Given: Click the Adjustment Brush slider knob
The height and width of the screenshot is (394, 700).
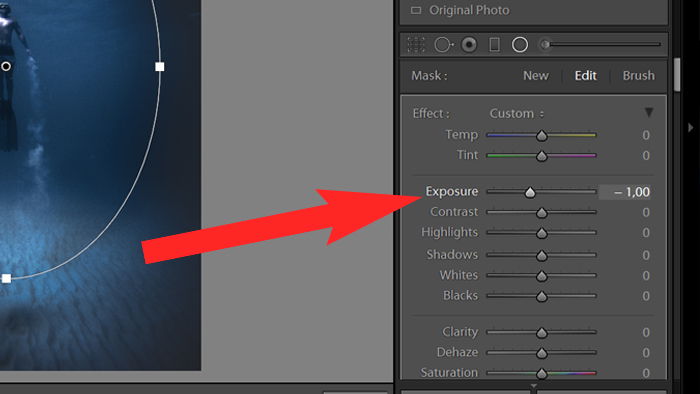Looking at the screenshot, I should pyautogui.click(x=545, y=45).
